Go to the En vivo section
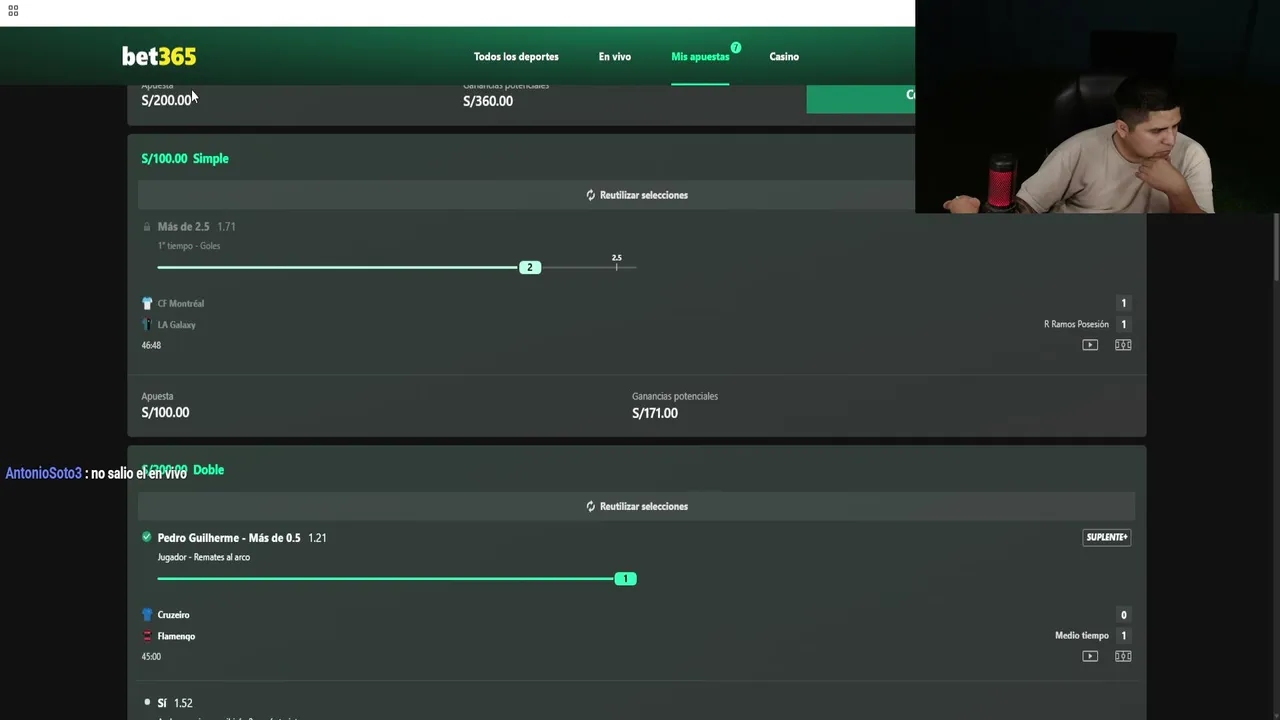Viewport: 1280px width, 720px height. coord(615,57)
